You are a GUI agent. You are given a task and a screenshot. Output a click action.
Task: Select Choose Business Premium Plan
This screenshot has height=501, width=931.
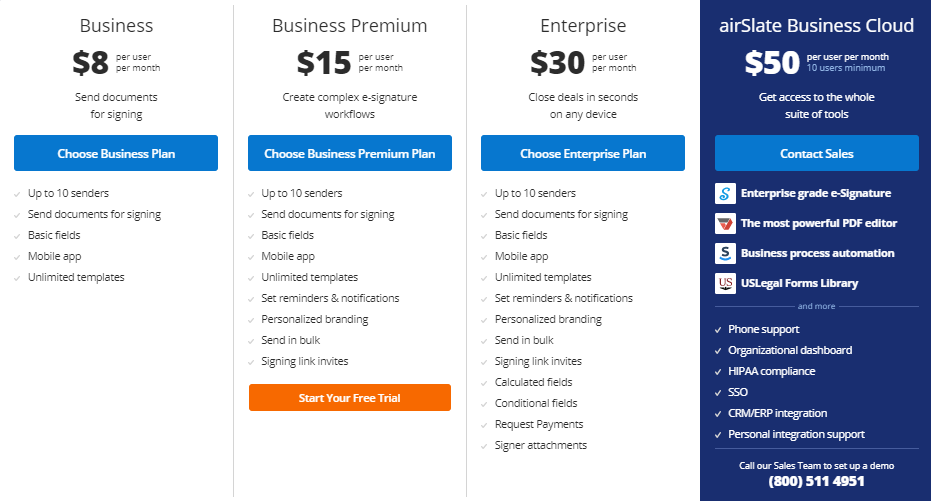pos(350,154)
